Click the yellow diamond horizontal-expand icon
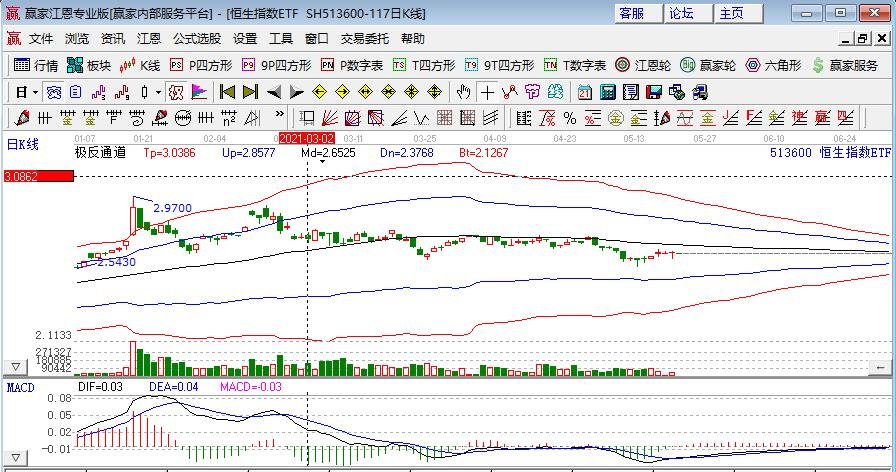896x472 pixels. pyautogui.click(x=366, y=92)
